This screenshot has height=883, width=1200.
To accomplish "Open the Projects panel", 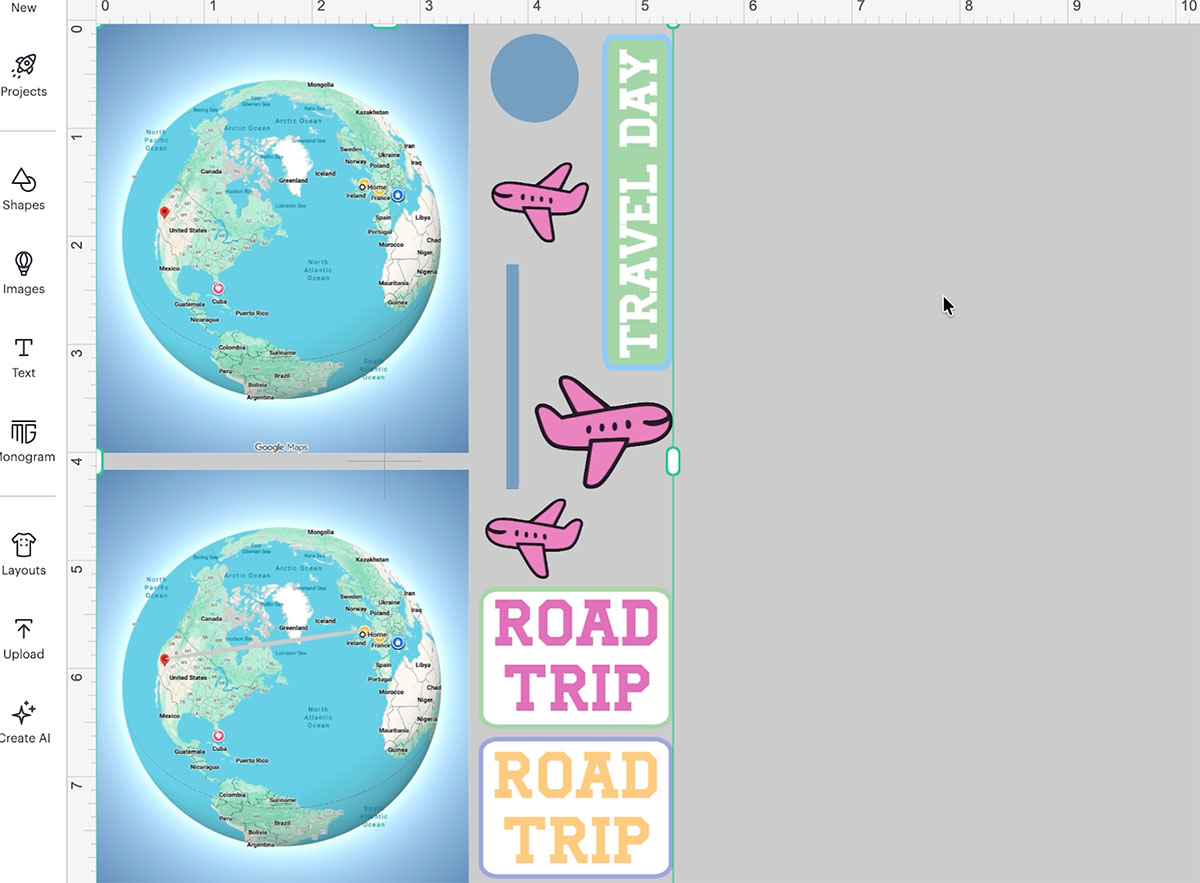I will click(x=24, y=75).
